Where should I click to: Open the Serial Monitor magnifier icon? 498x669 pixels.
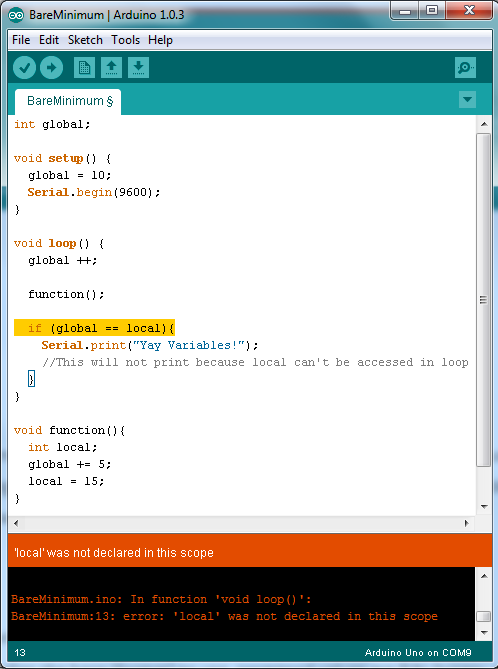pos(465,67)
